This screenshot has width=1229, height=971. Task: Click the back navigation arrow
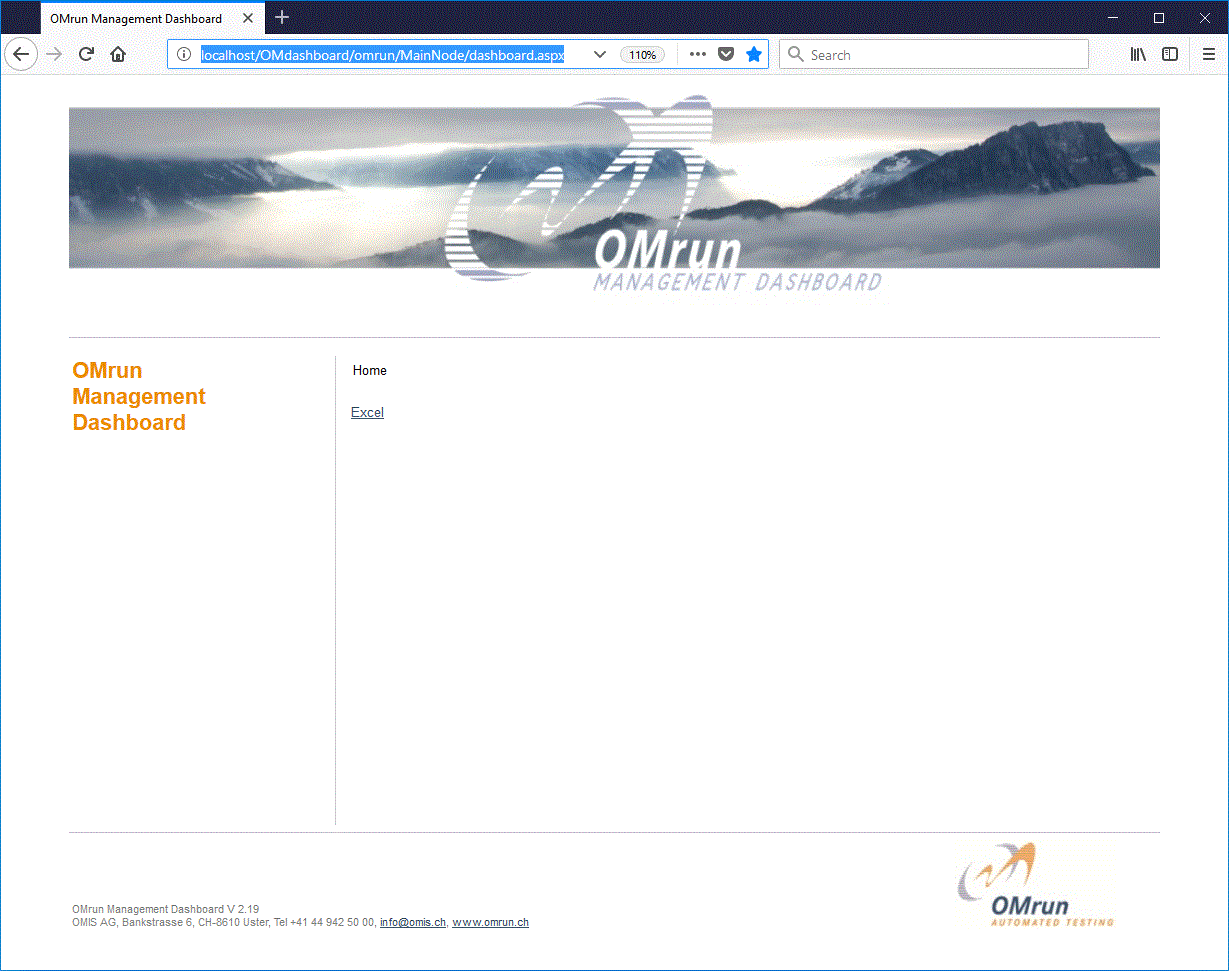(x=21, y=54)
